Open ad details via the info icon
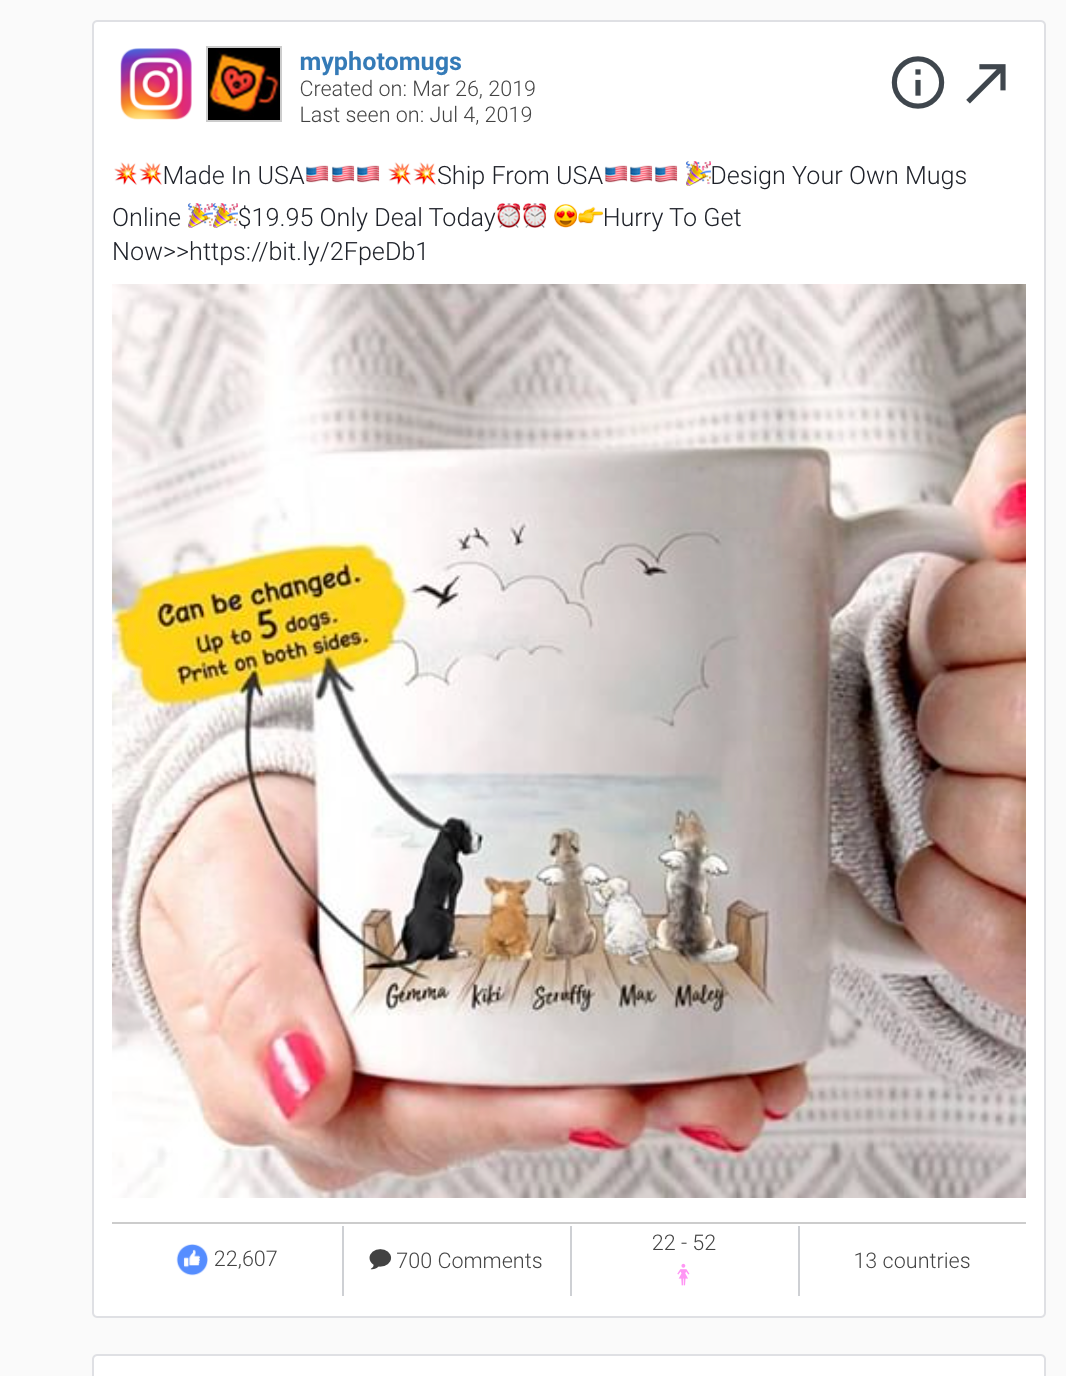This screenshot has height=1376, width=1066. click(x=917, y=83)
